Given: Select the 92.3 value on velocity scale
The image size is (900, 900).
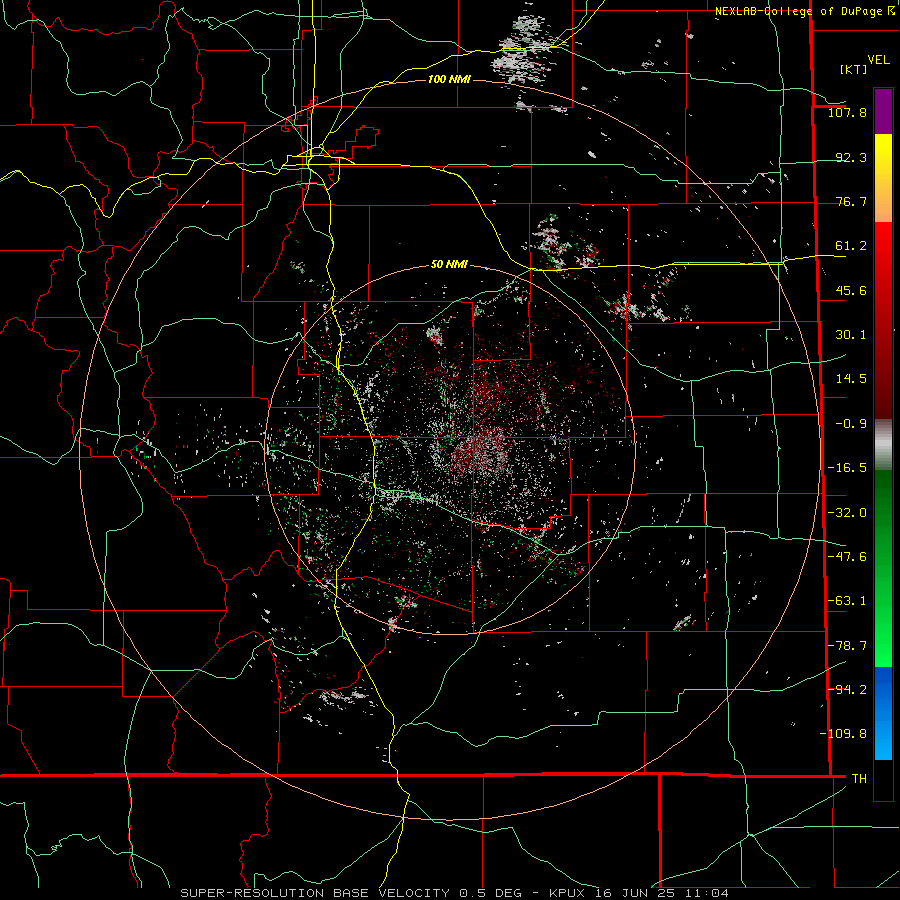Looking at the screenshot, I should click(x=851, y=157).
